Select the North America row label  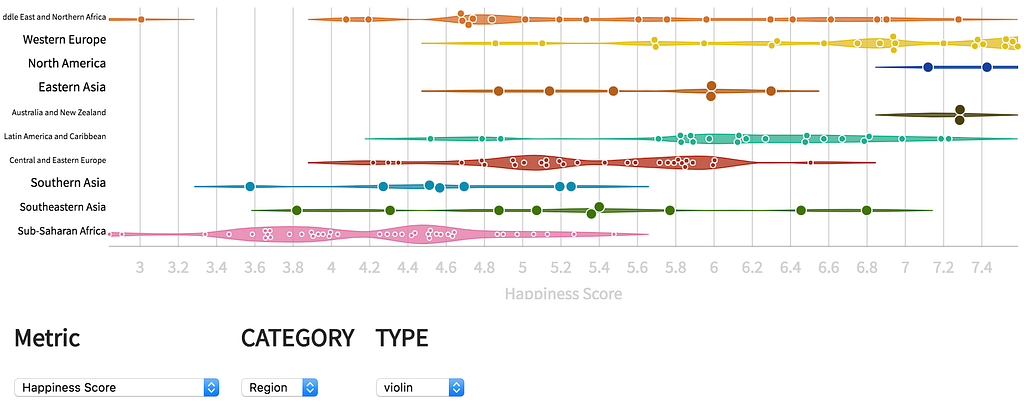[x=67, y=63]
